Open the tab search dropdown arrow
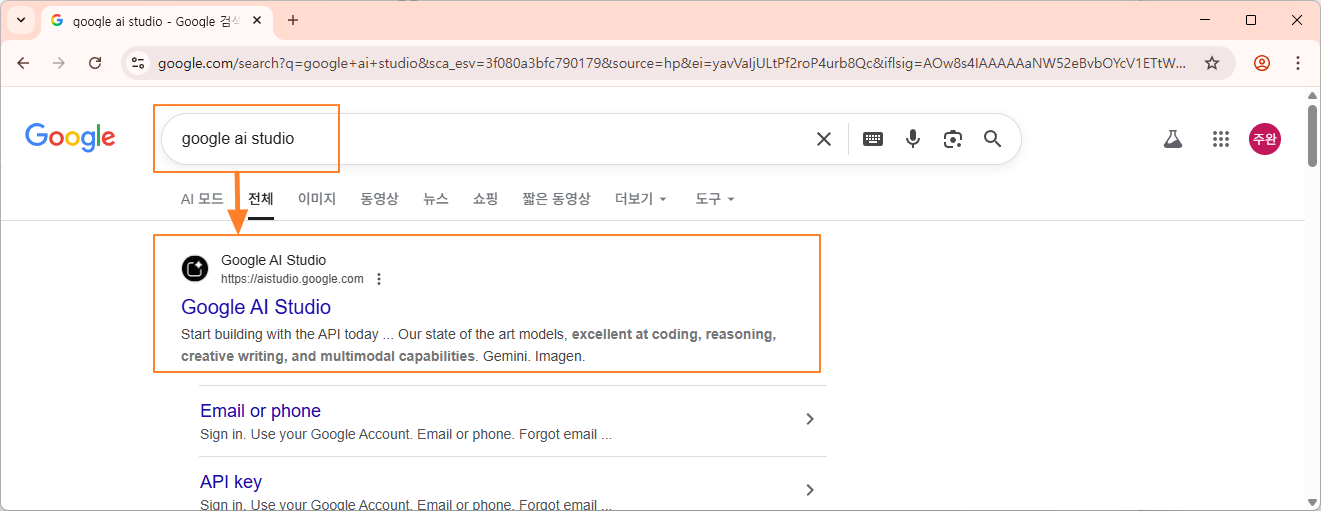The width and height of the screenshot is (1321, 511). click(21, 20)
